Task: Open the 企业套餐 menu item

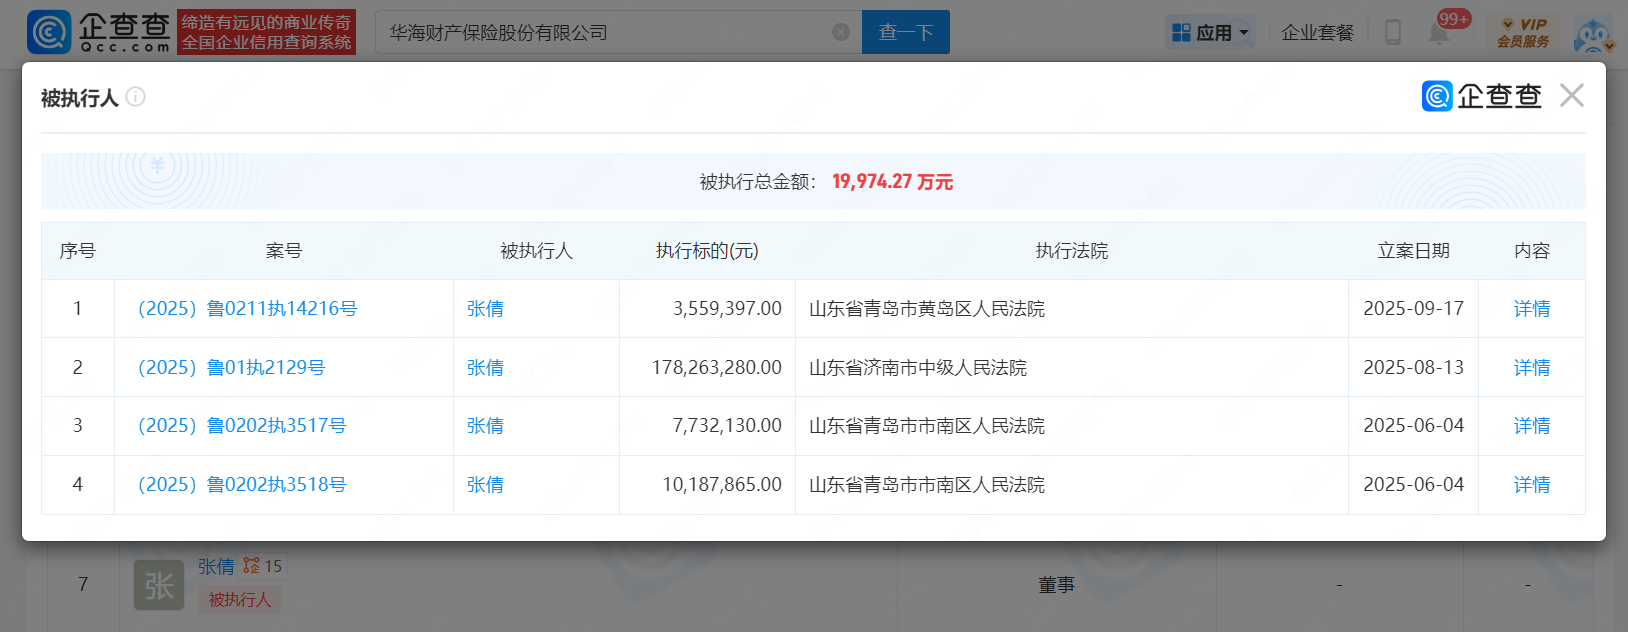Action: point(1317,32)
